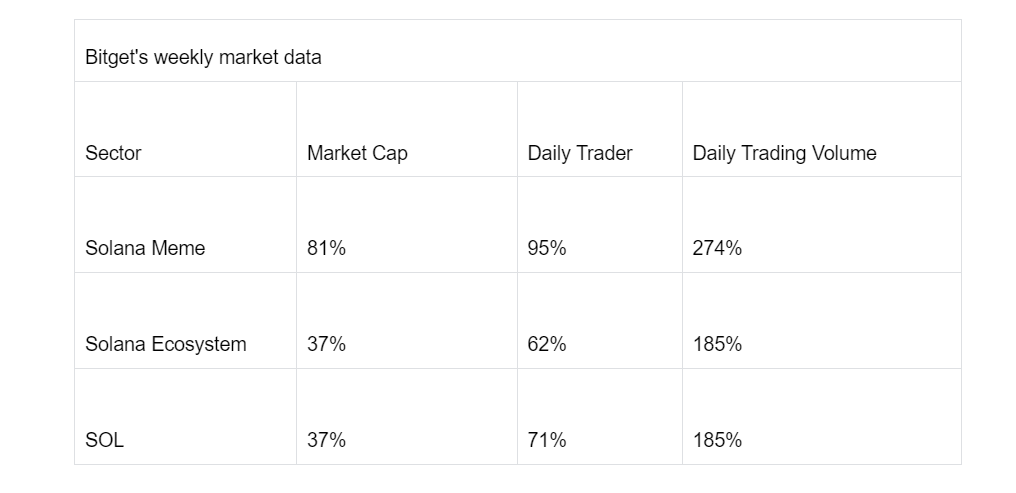Select the Market Cap column header
The width and height of the screenshot is (1016, 493).
click(x=357, y=153)
